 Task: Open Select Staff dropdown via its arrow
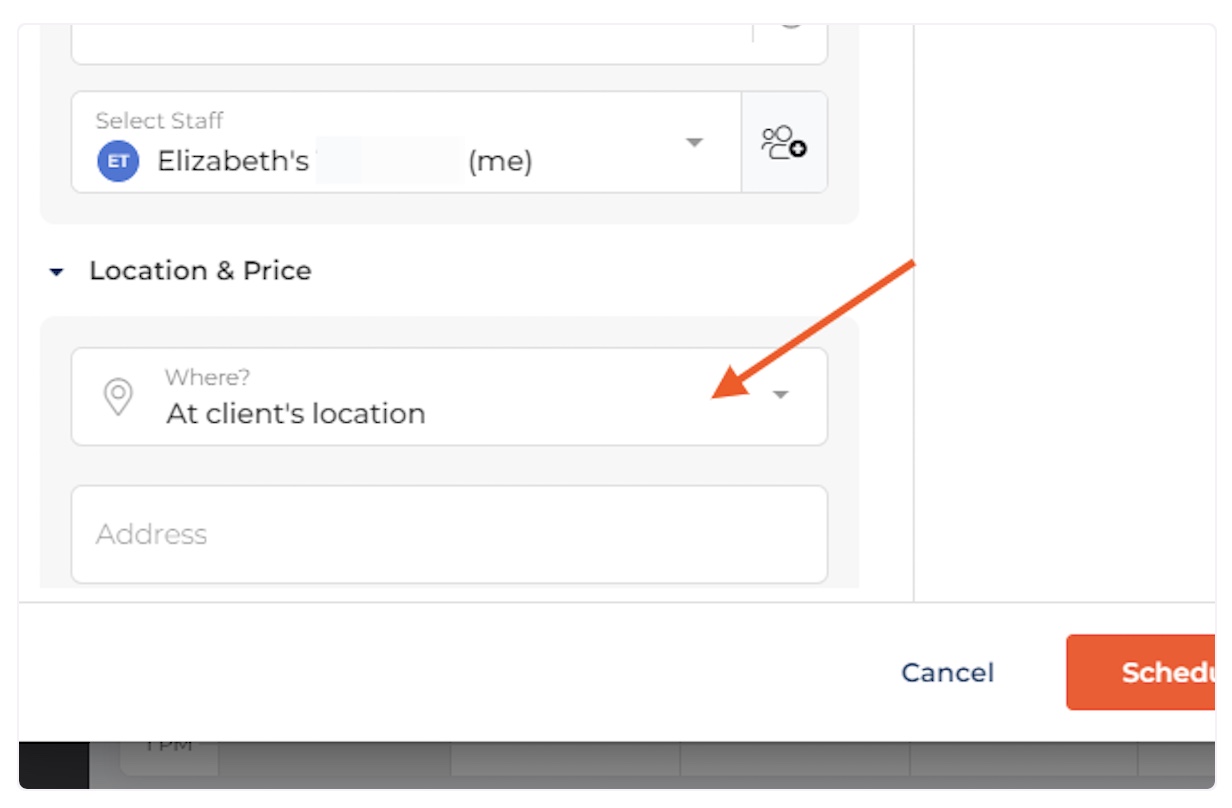[694, 142]
